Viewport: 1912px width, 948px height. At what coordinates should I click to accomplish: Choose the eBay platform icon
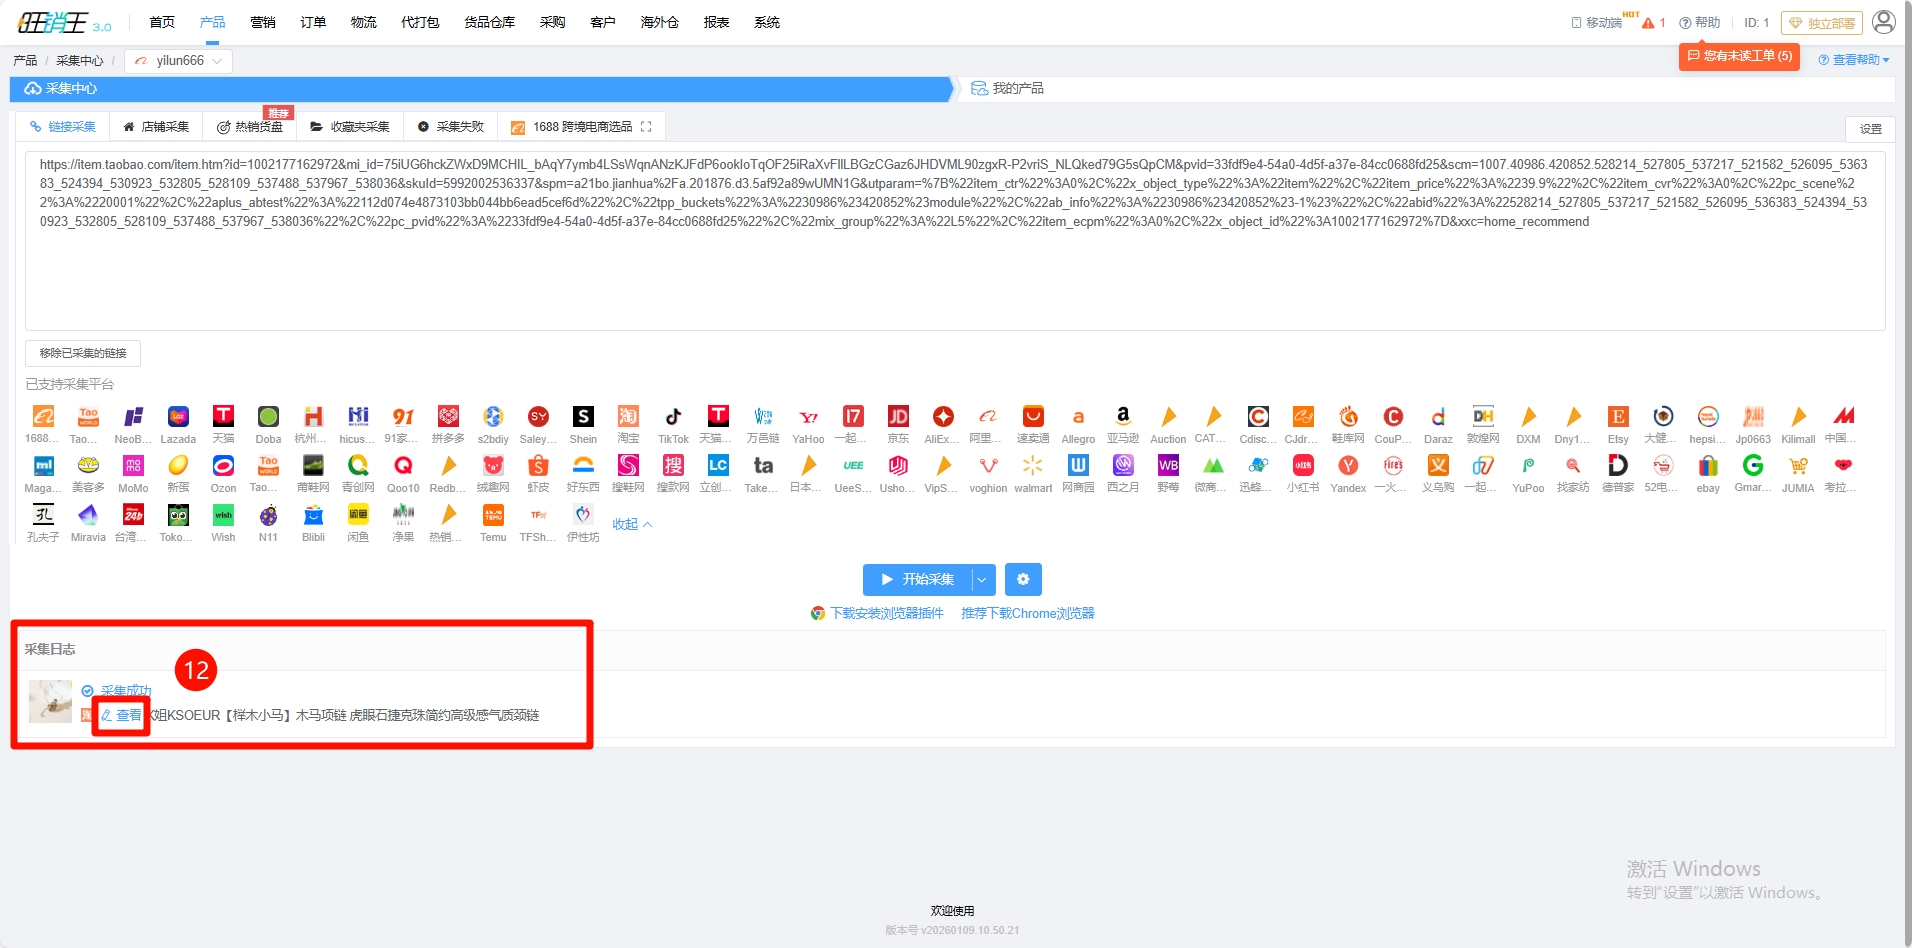tap(1708, 466)
